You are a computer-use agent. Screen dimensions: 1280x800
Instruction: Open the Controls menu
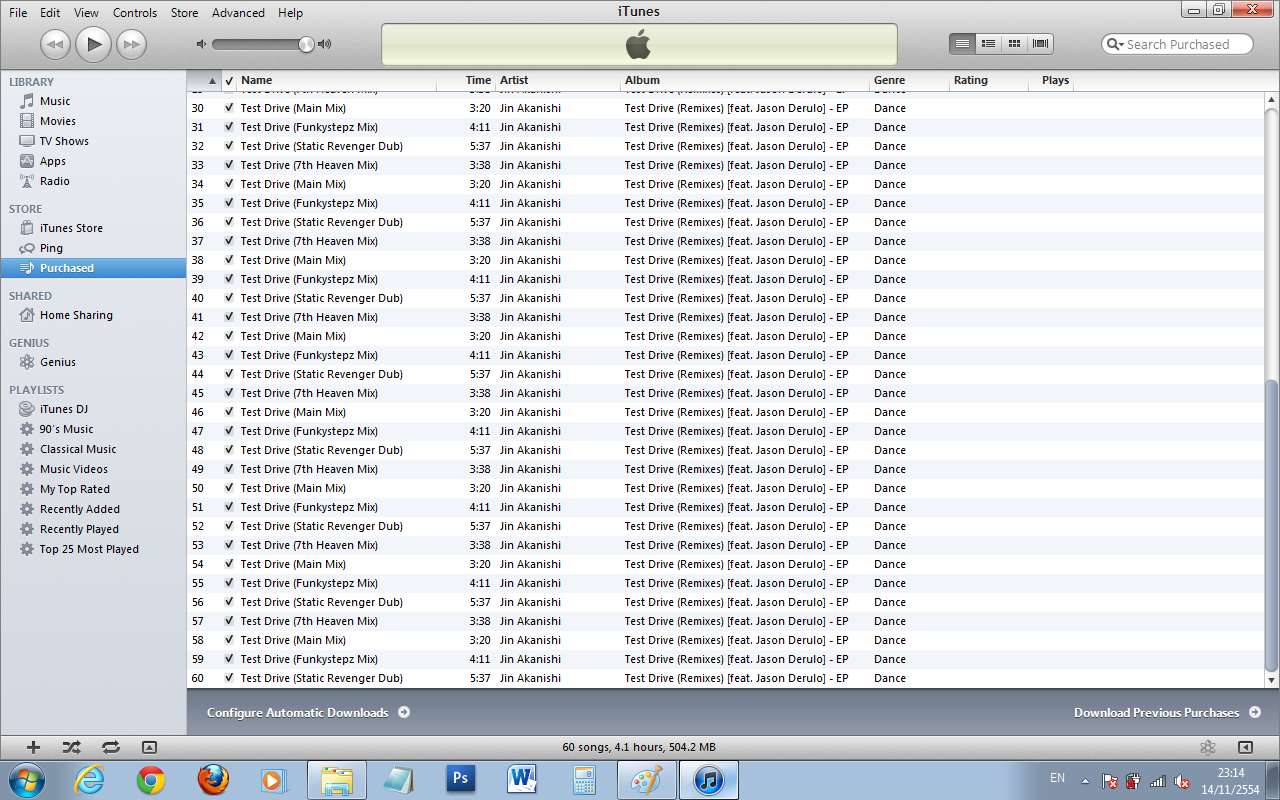pos(135,13)
